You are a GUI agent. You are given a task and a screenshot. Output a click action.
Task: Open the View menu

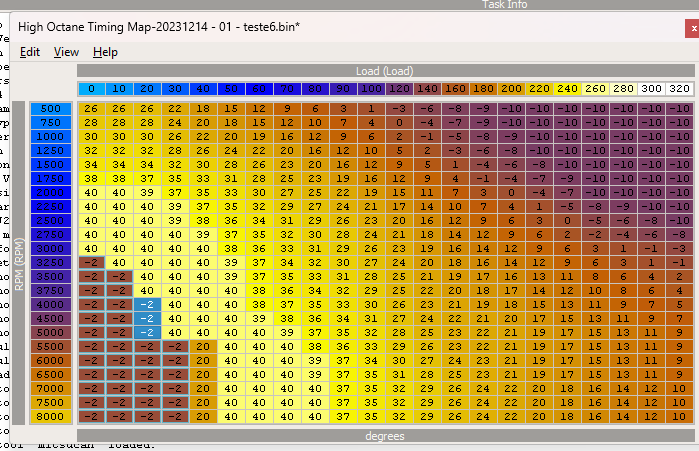[x=66, y=52]
